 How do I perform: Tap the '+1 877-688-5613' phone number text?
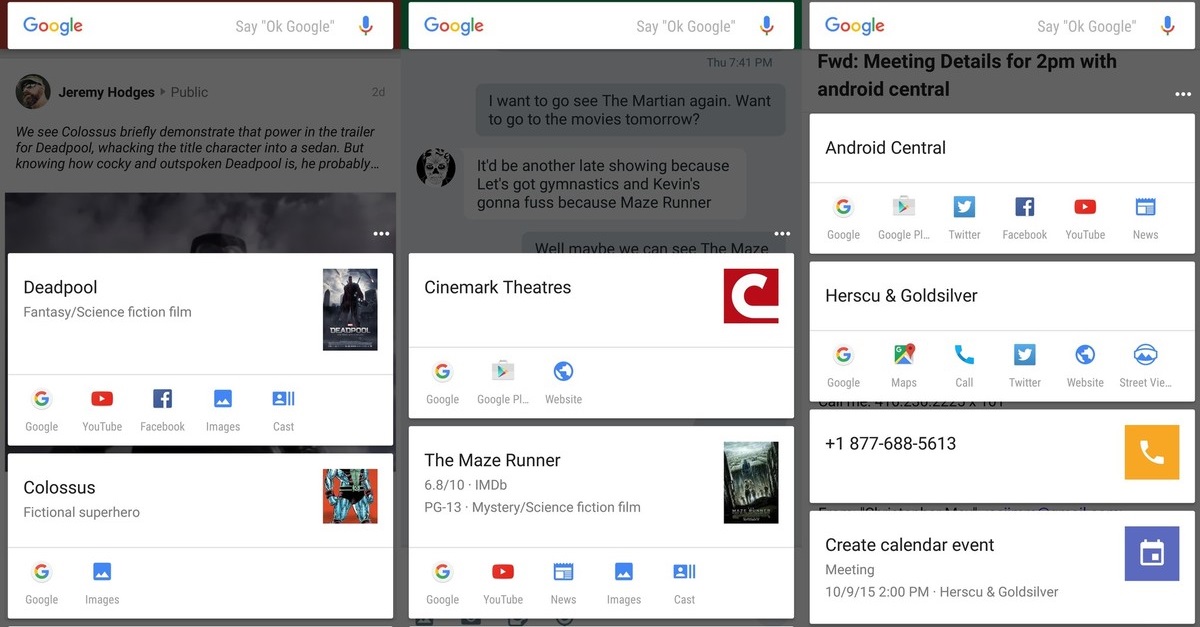click(x=890, y=443)
